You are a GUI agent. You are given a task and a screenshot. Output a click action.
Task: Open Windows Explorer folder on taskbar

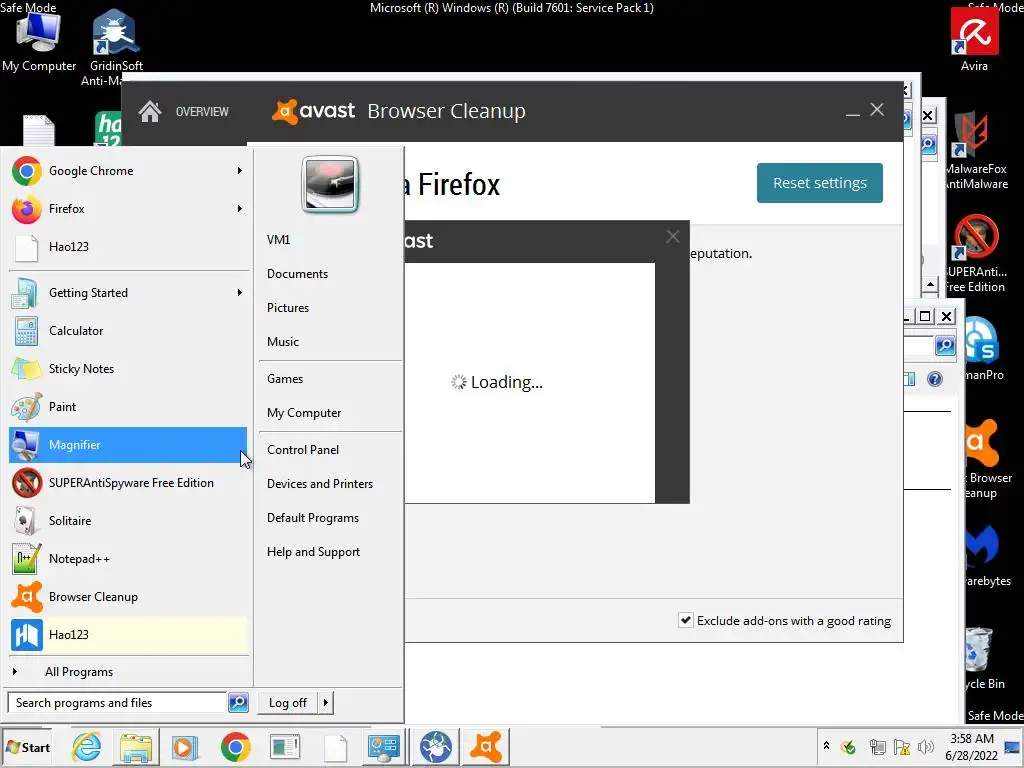click(136, 747)
